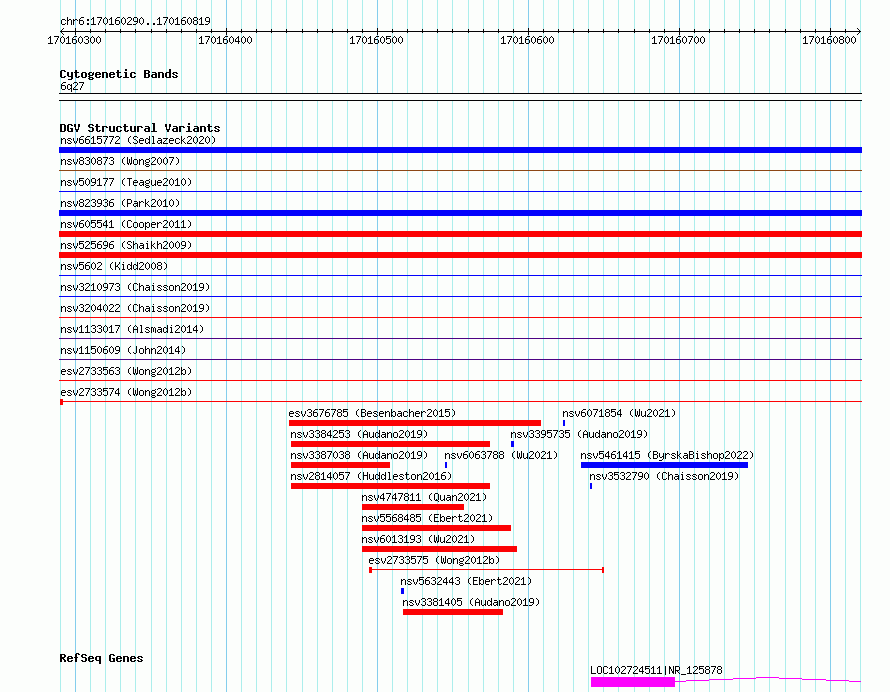Viewport: 890px width, 692px height.
Task: Open the nsv3384253 (Audano2019) label
Action: tap(359, 434)
